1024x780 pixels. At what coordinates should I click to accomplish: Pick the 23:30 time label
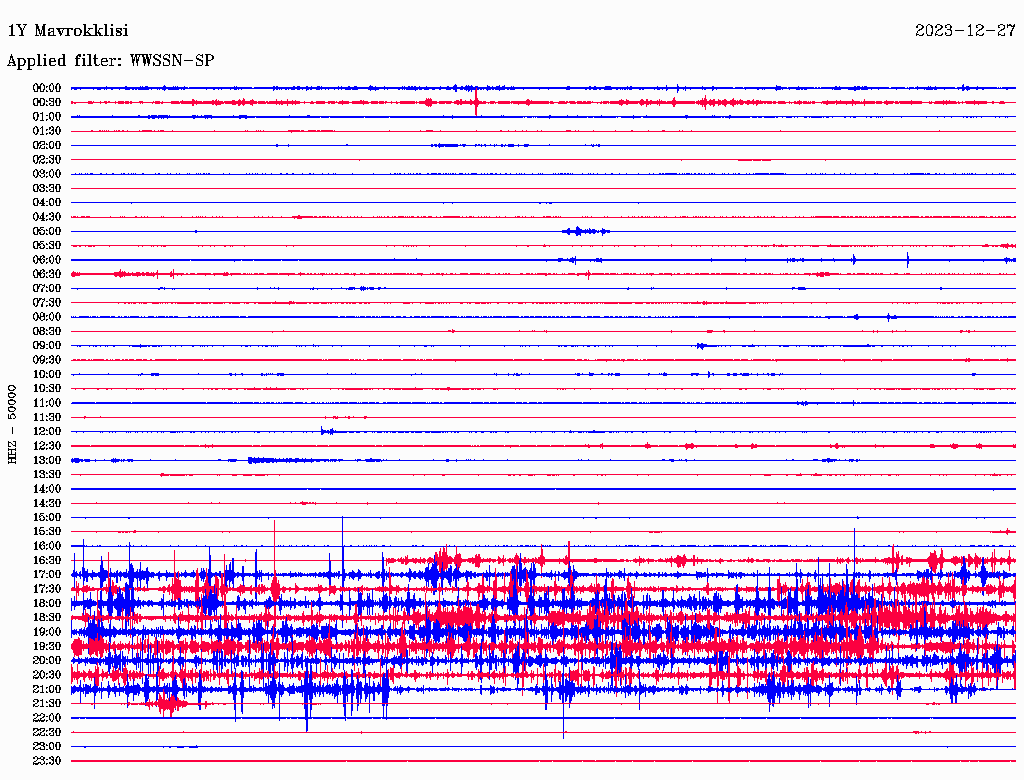point(47,761)
